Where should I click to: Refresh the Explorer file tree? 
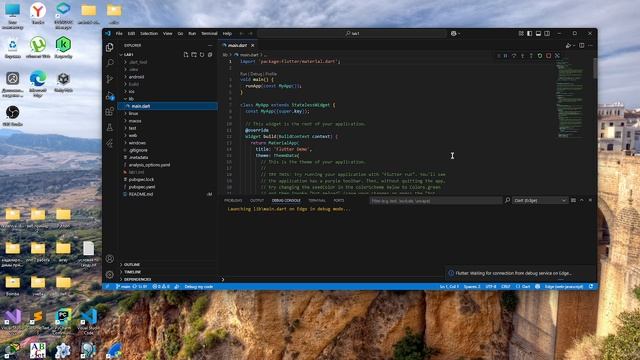point(202,54)
